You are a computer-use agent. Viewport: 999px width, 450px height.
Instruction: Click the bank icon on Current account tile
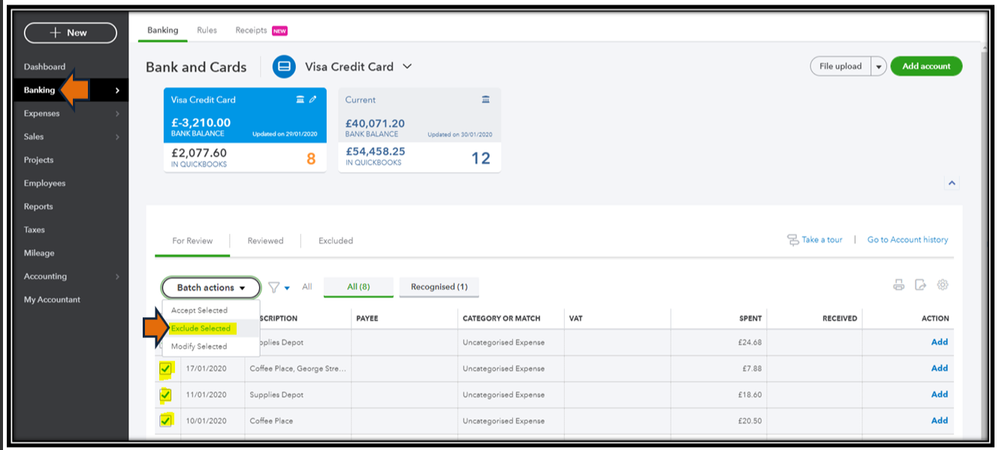(486, 99)
